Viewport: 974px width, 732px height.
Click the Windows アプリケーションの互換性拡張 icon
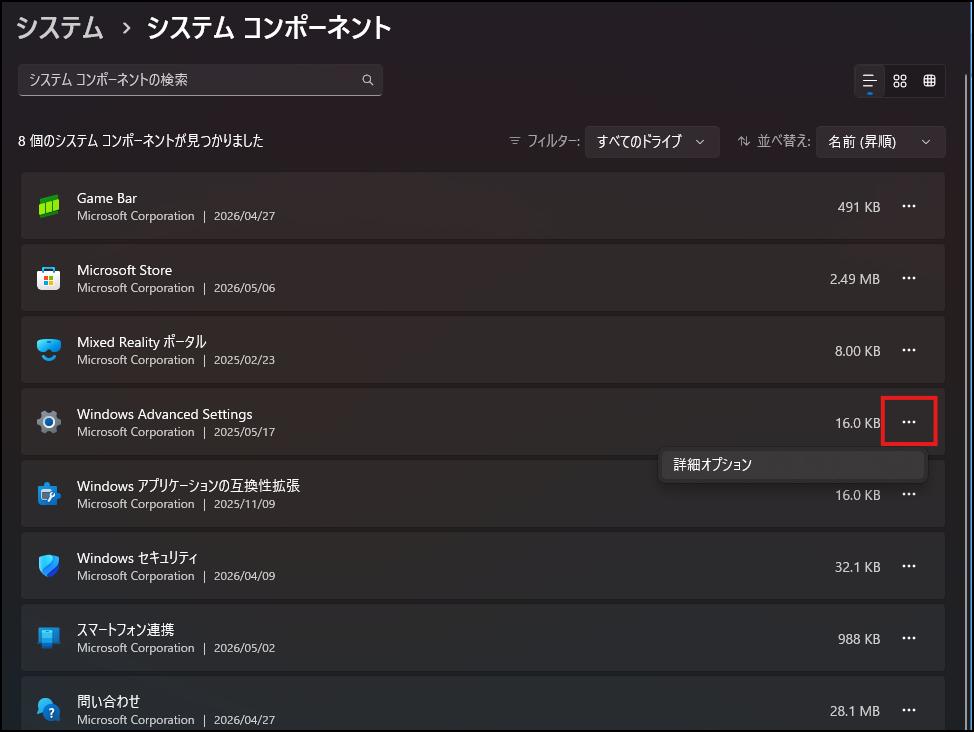48,494
